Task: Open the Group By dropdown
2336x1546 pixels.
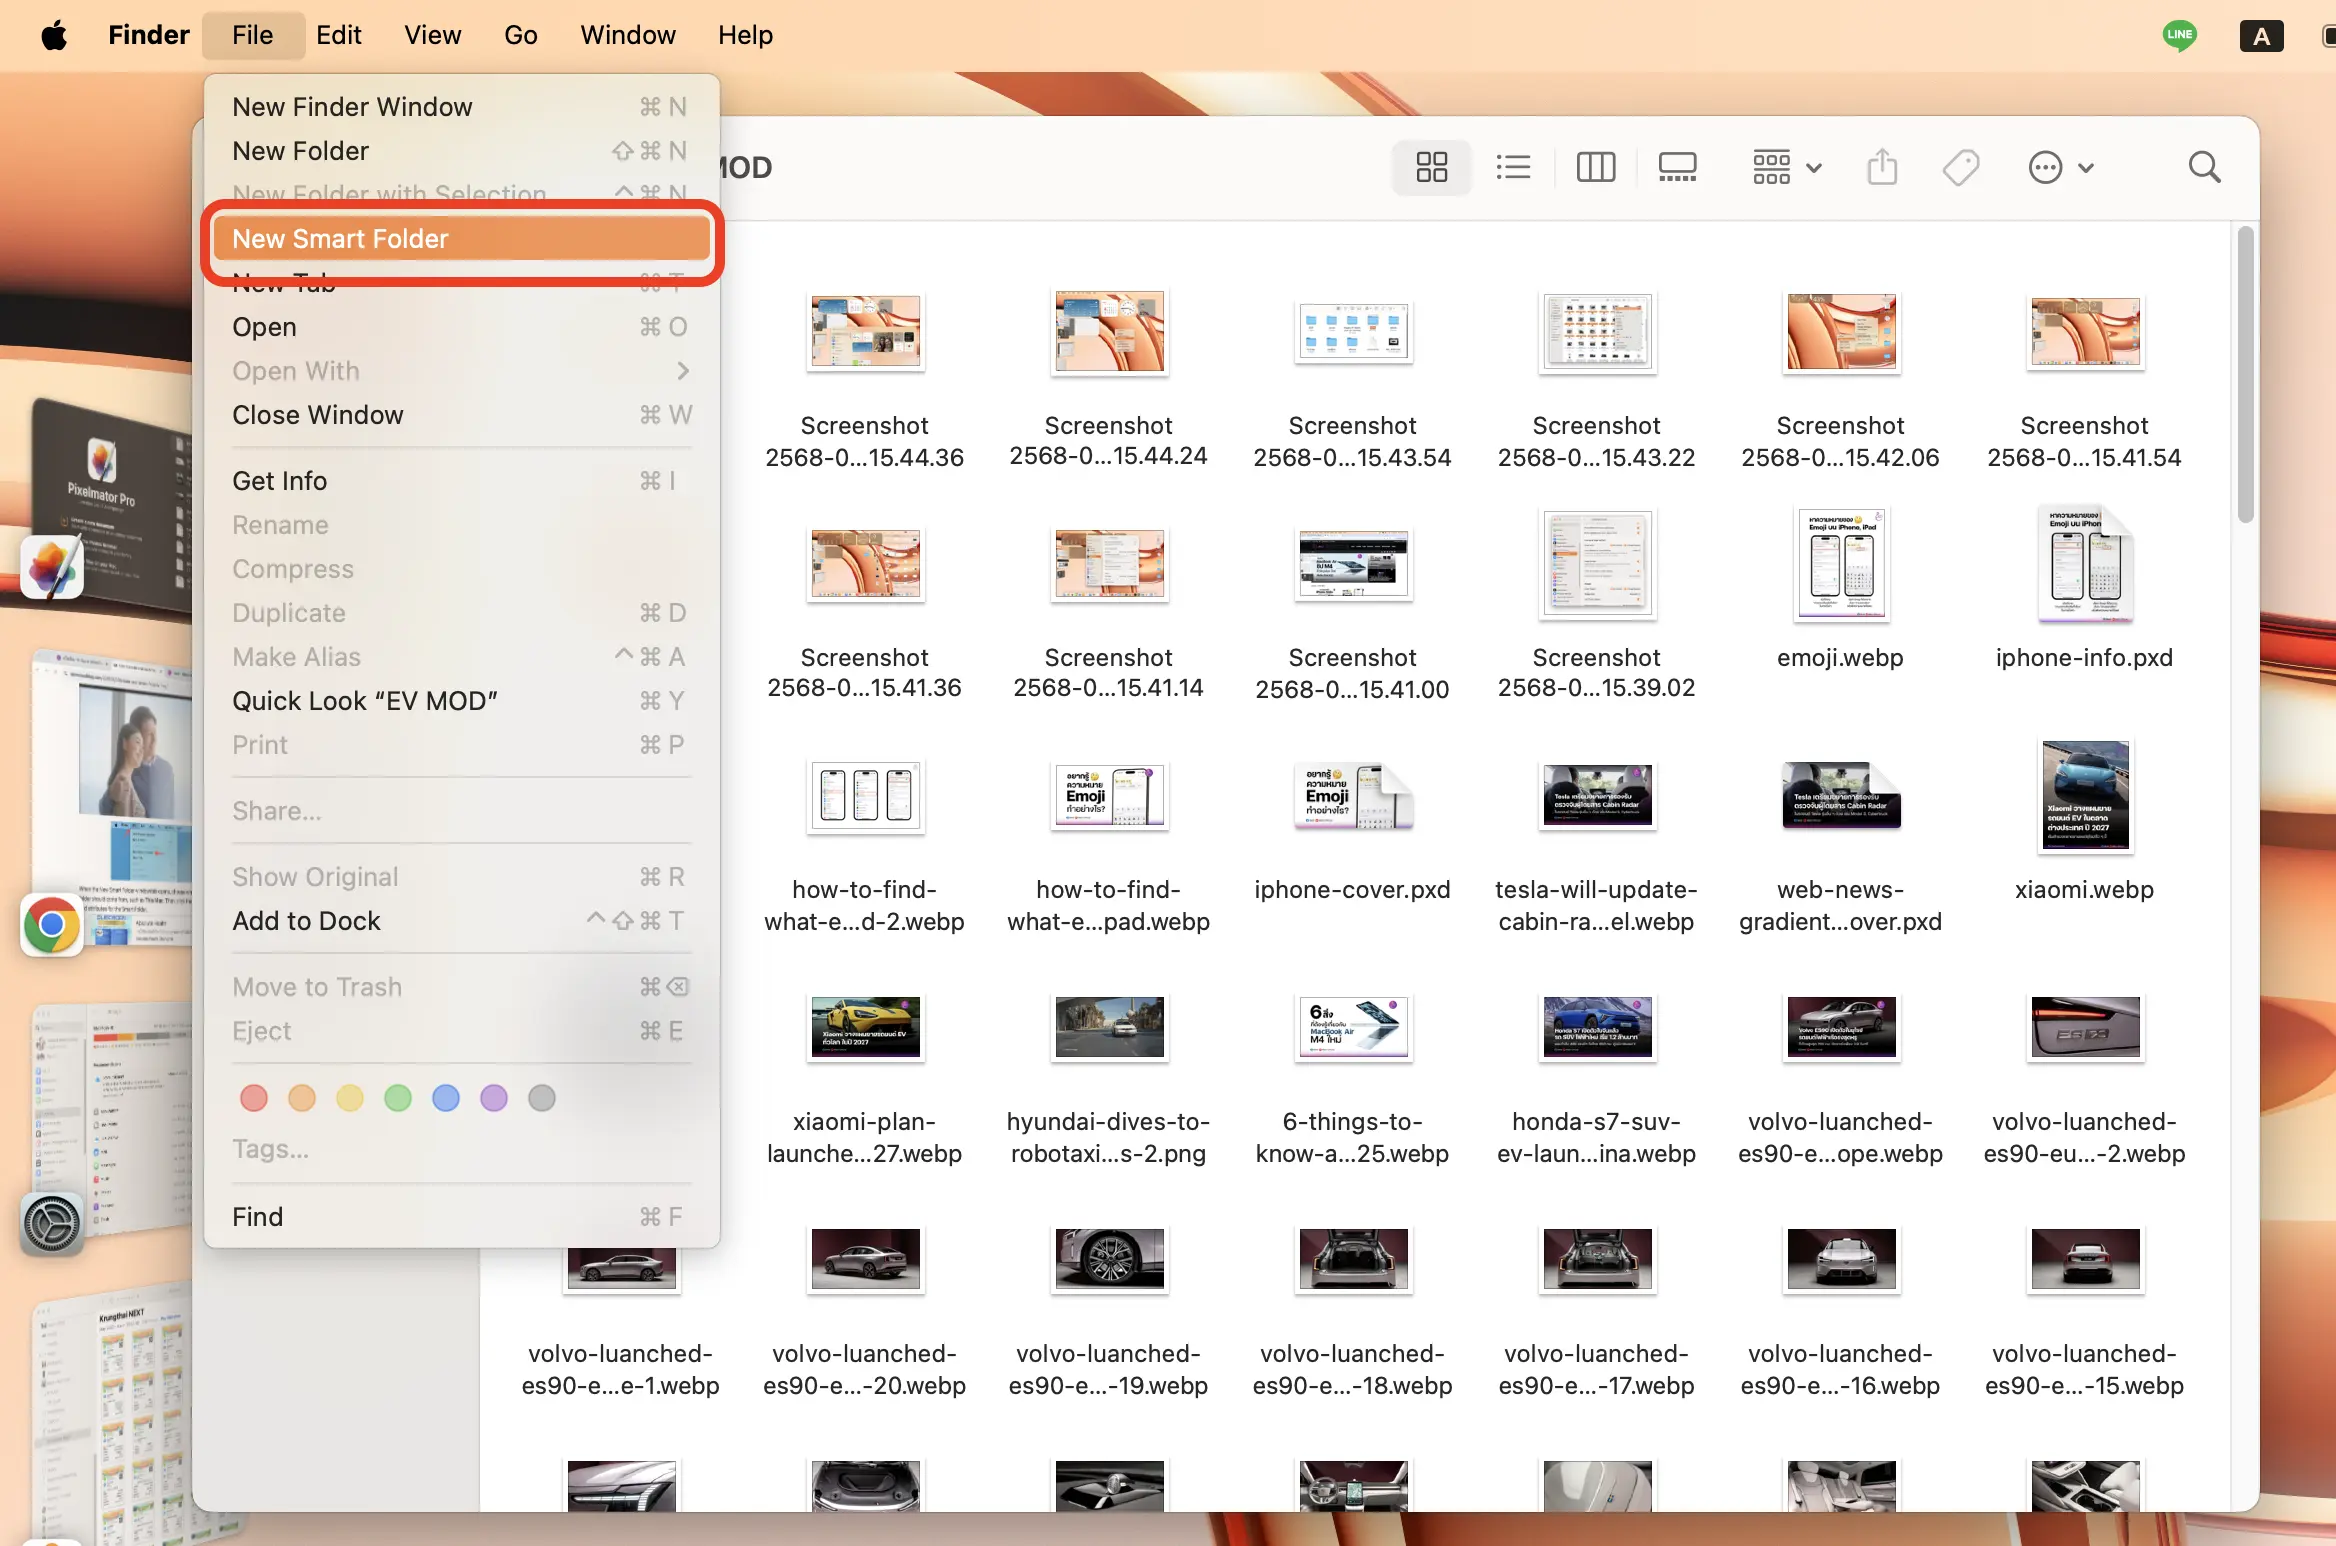Action: tap(1787, 167)
